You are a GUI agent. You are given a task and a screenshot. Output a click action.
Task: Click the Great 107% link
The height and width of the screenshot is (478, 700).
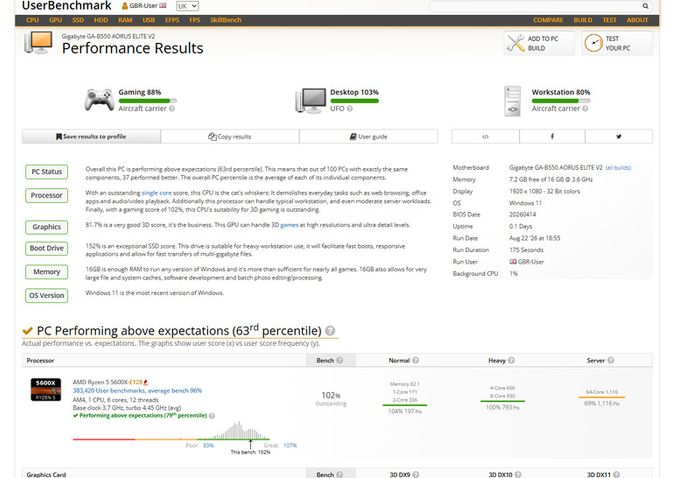pos(290,445)
